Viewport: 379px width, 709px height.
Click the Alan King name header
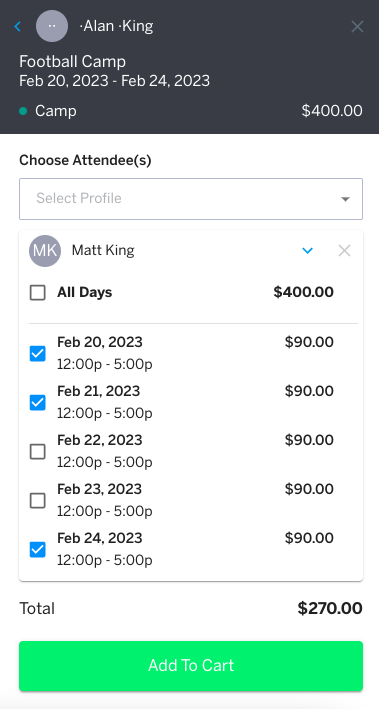pos(116,26)
